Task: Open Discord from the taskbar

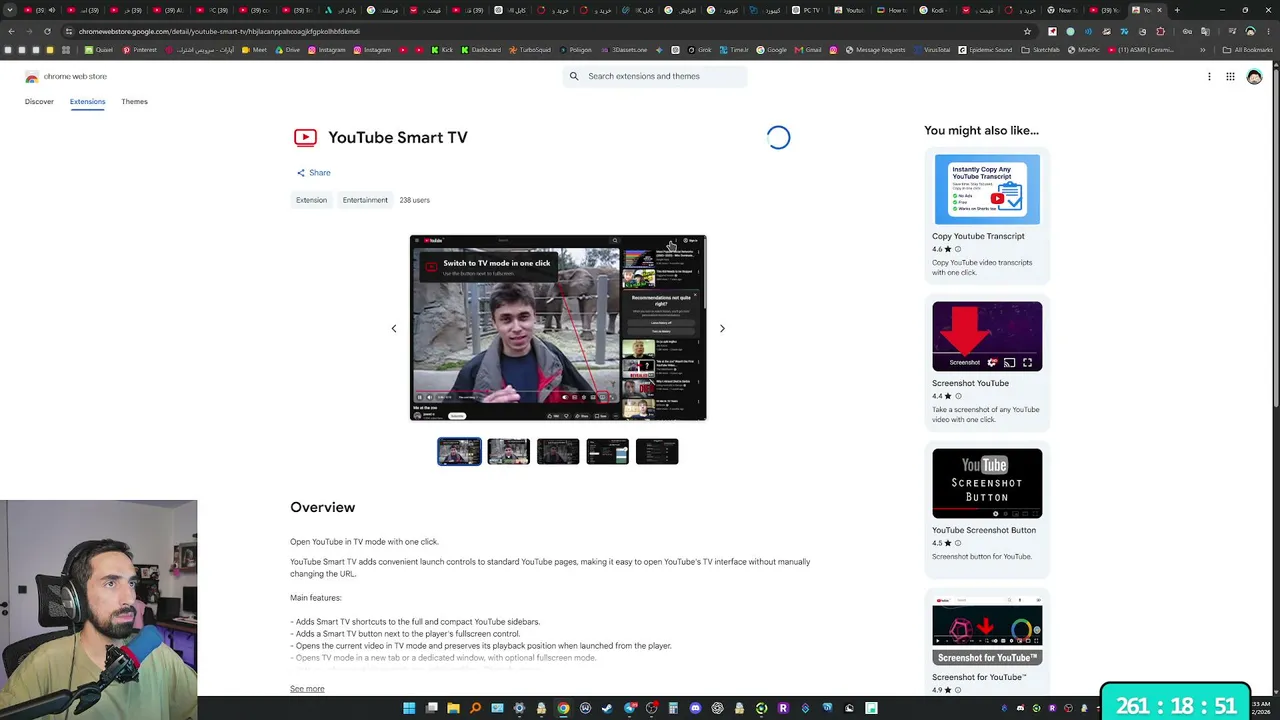Action: click(695, 708)
